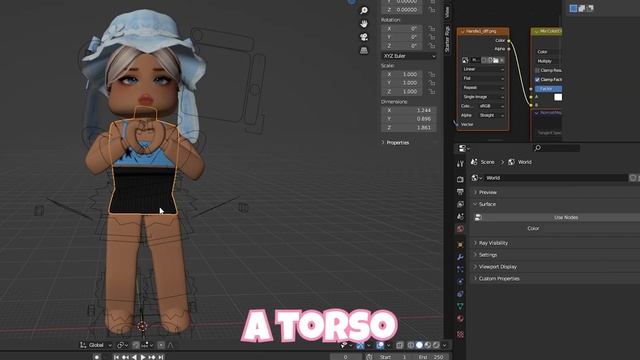Screen dimensions: 640x360
Task: Open the World properties tab icon
Action: [460, 229]
